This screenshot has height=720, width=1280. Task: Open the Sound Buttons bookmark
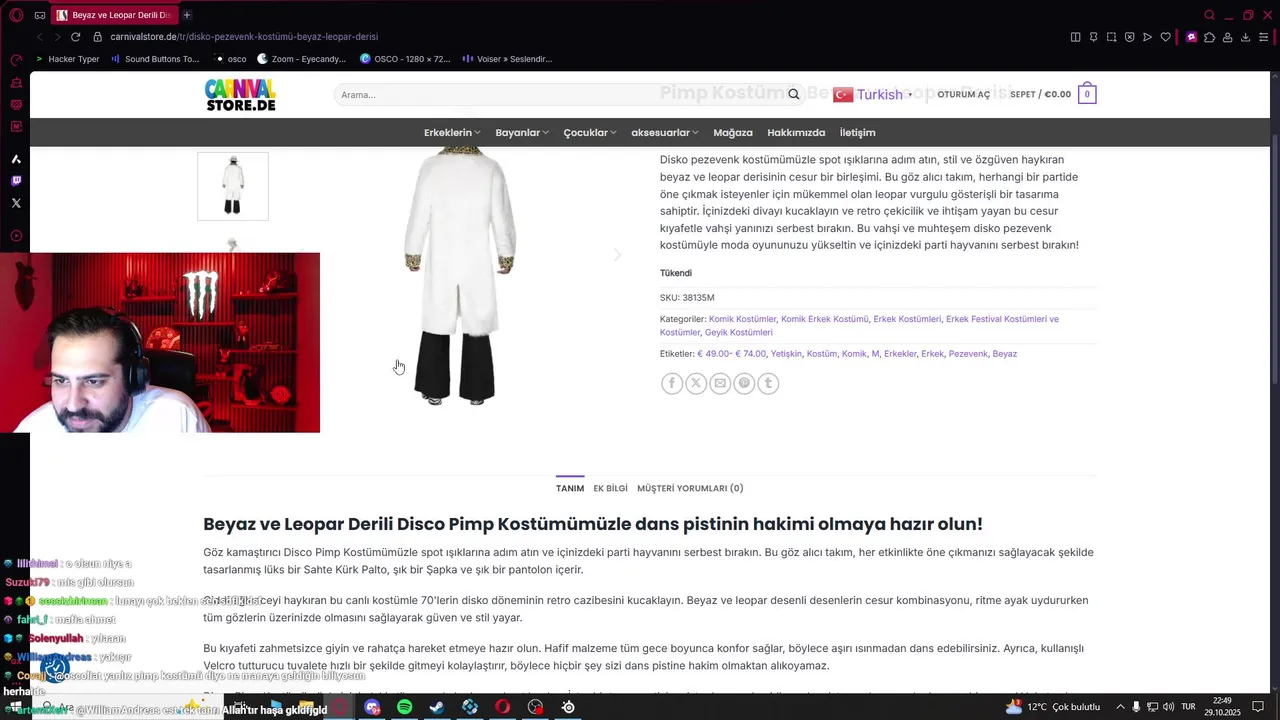click(154, 59)
